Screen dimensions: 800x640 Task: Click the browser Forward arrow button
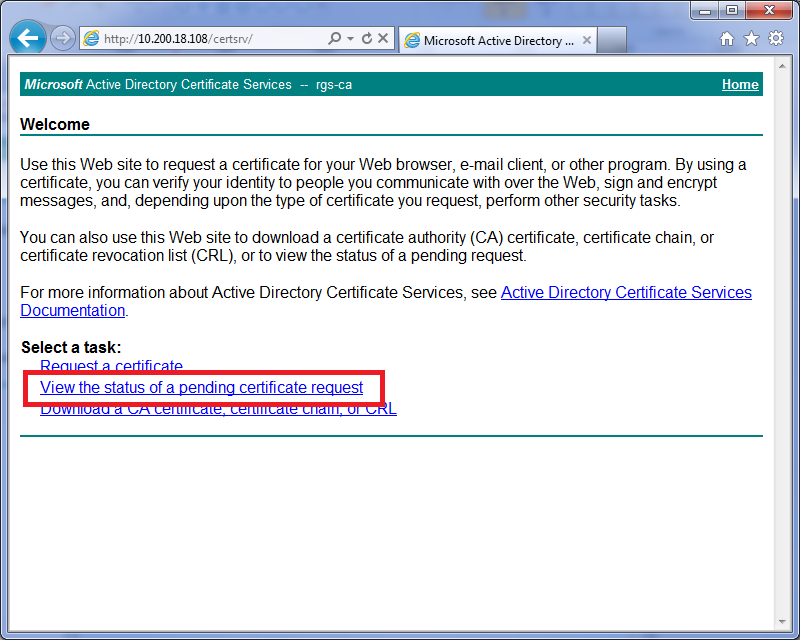click(63, 38)
